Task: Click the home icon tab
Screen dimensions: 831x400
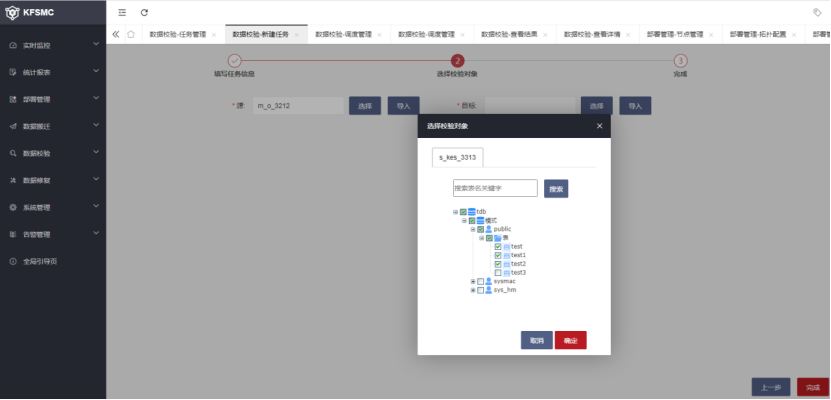Action: tap(131, 34)
